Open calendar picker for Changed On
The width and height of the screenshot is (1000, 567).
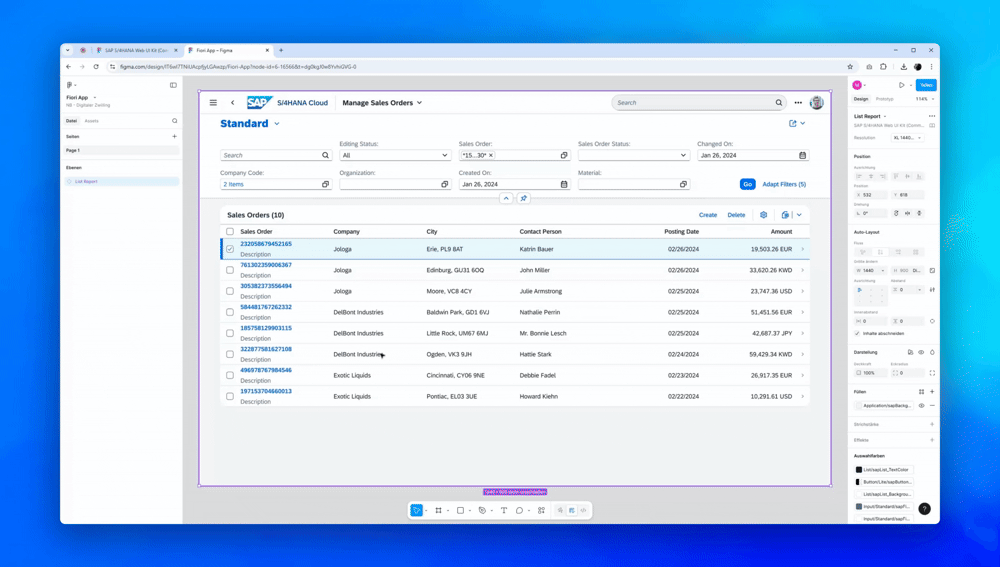click(802, 155)
